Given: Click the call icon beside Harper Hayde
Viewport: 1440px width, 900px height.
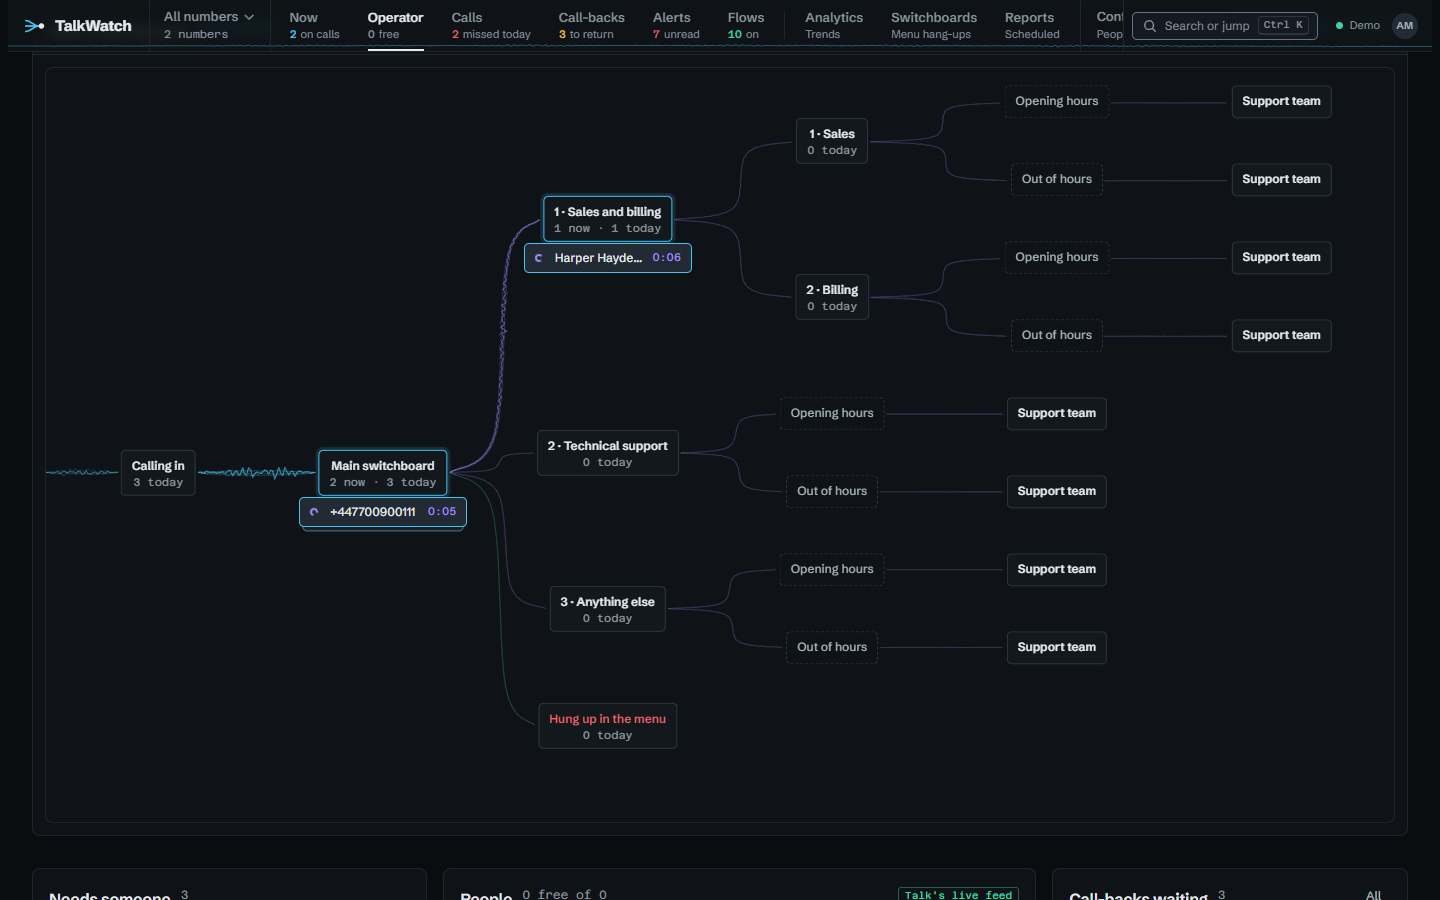Looking at the screenshot, I should (539, 258).
